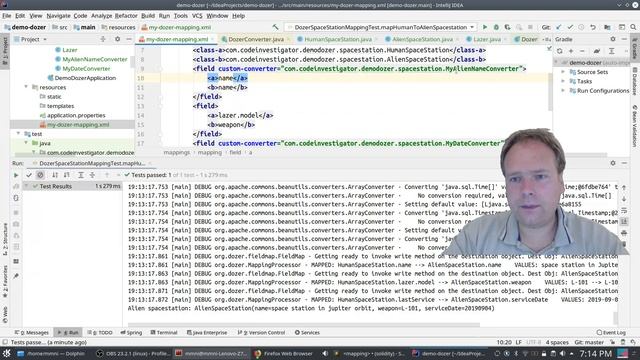This screenshot has height=360, width=640.
Task: Open the TODO tool window
Action: click(x=100, y=333)
